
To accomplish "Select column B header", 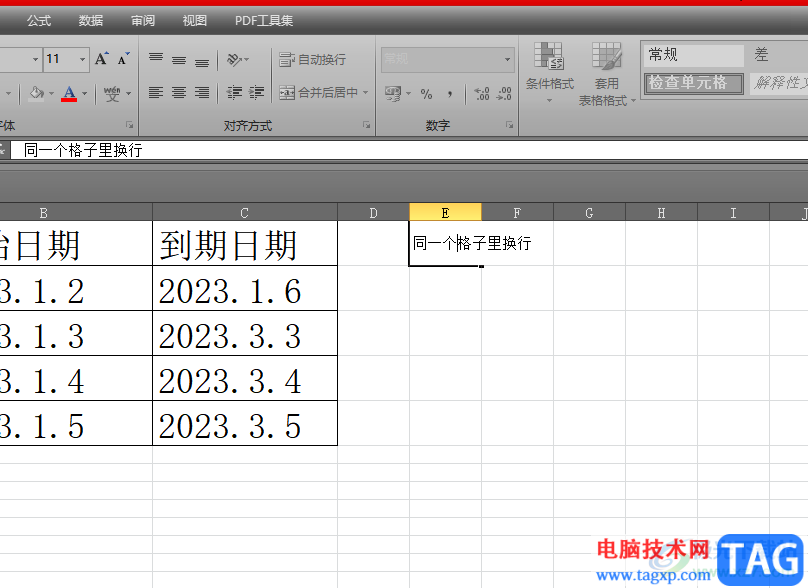I will tap(76, 213).
